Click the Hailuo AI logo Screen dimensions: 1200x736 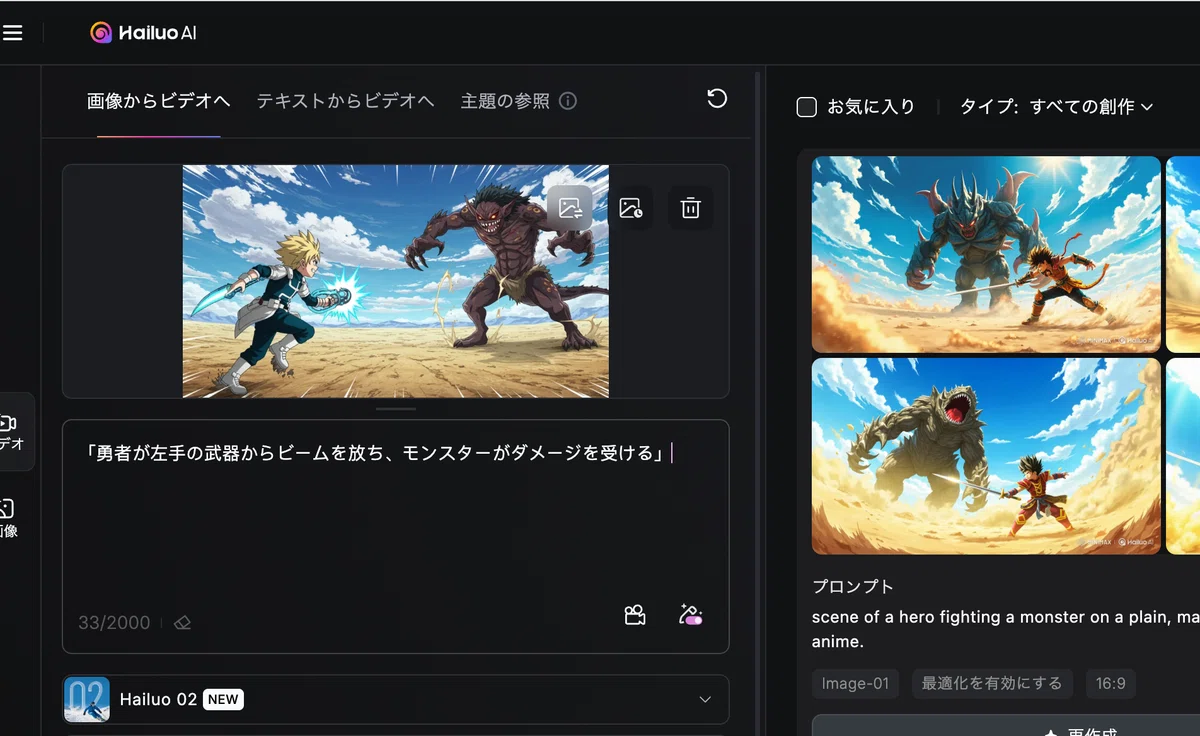tap(143, 33)
